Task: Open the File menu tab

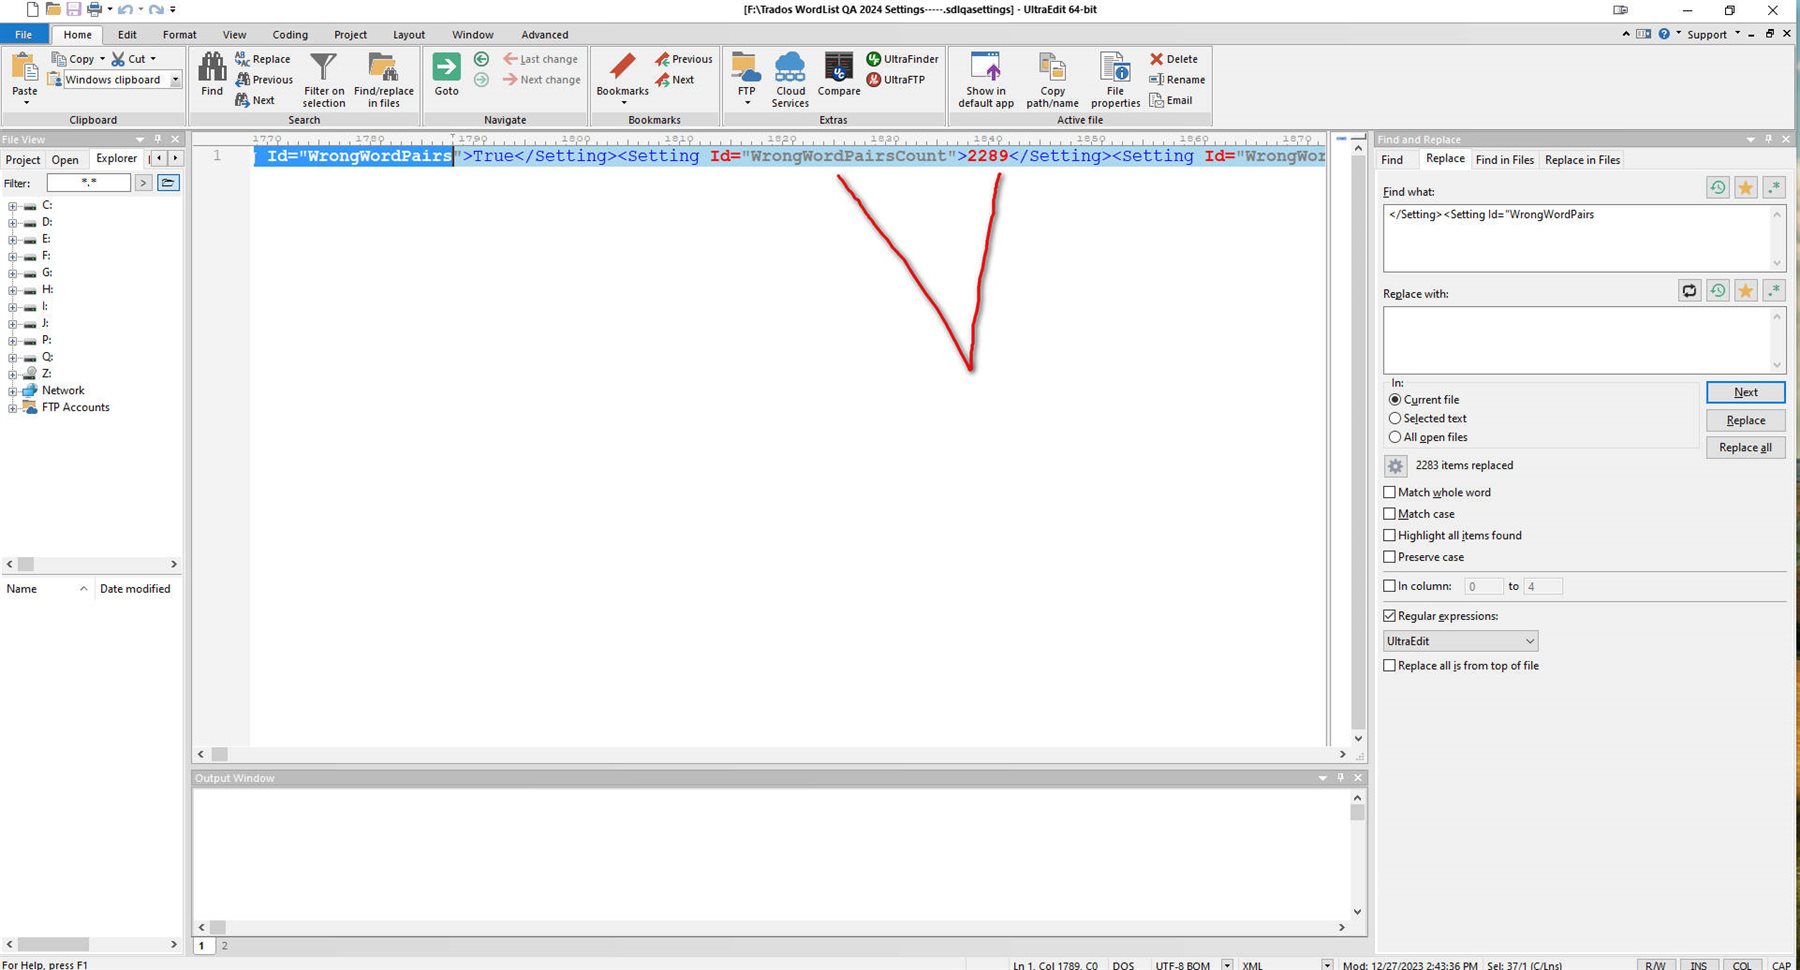Action: click(23, 35)
